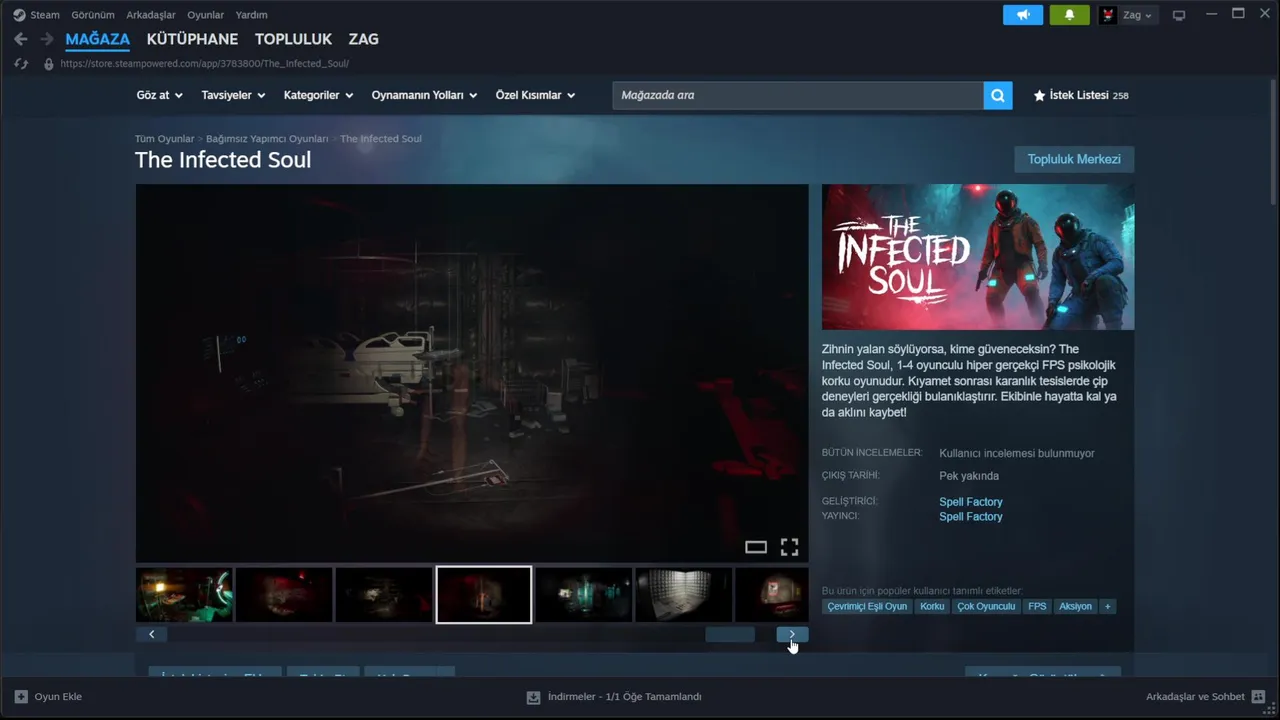Open the Özel Kısımlar dropdown

tap(535, 95)
